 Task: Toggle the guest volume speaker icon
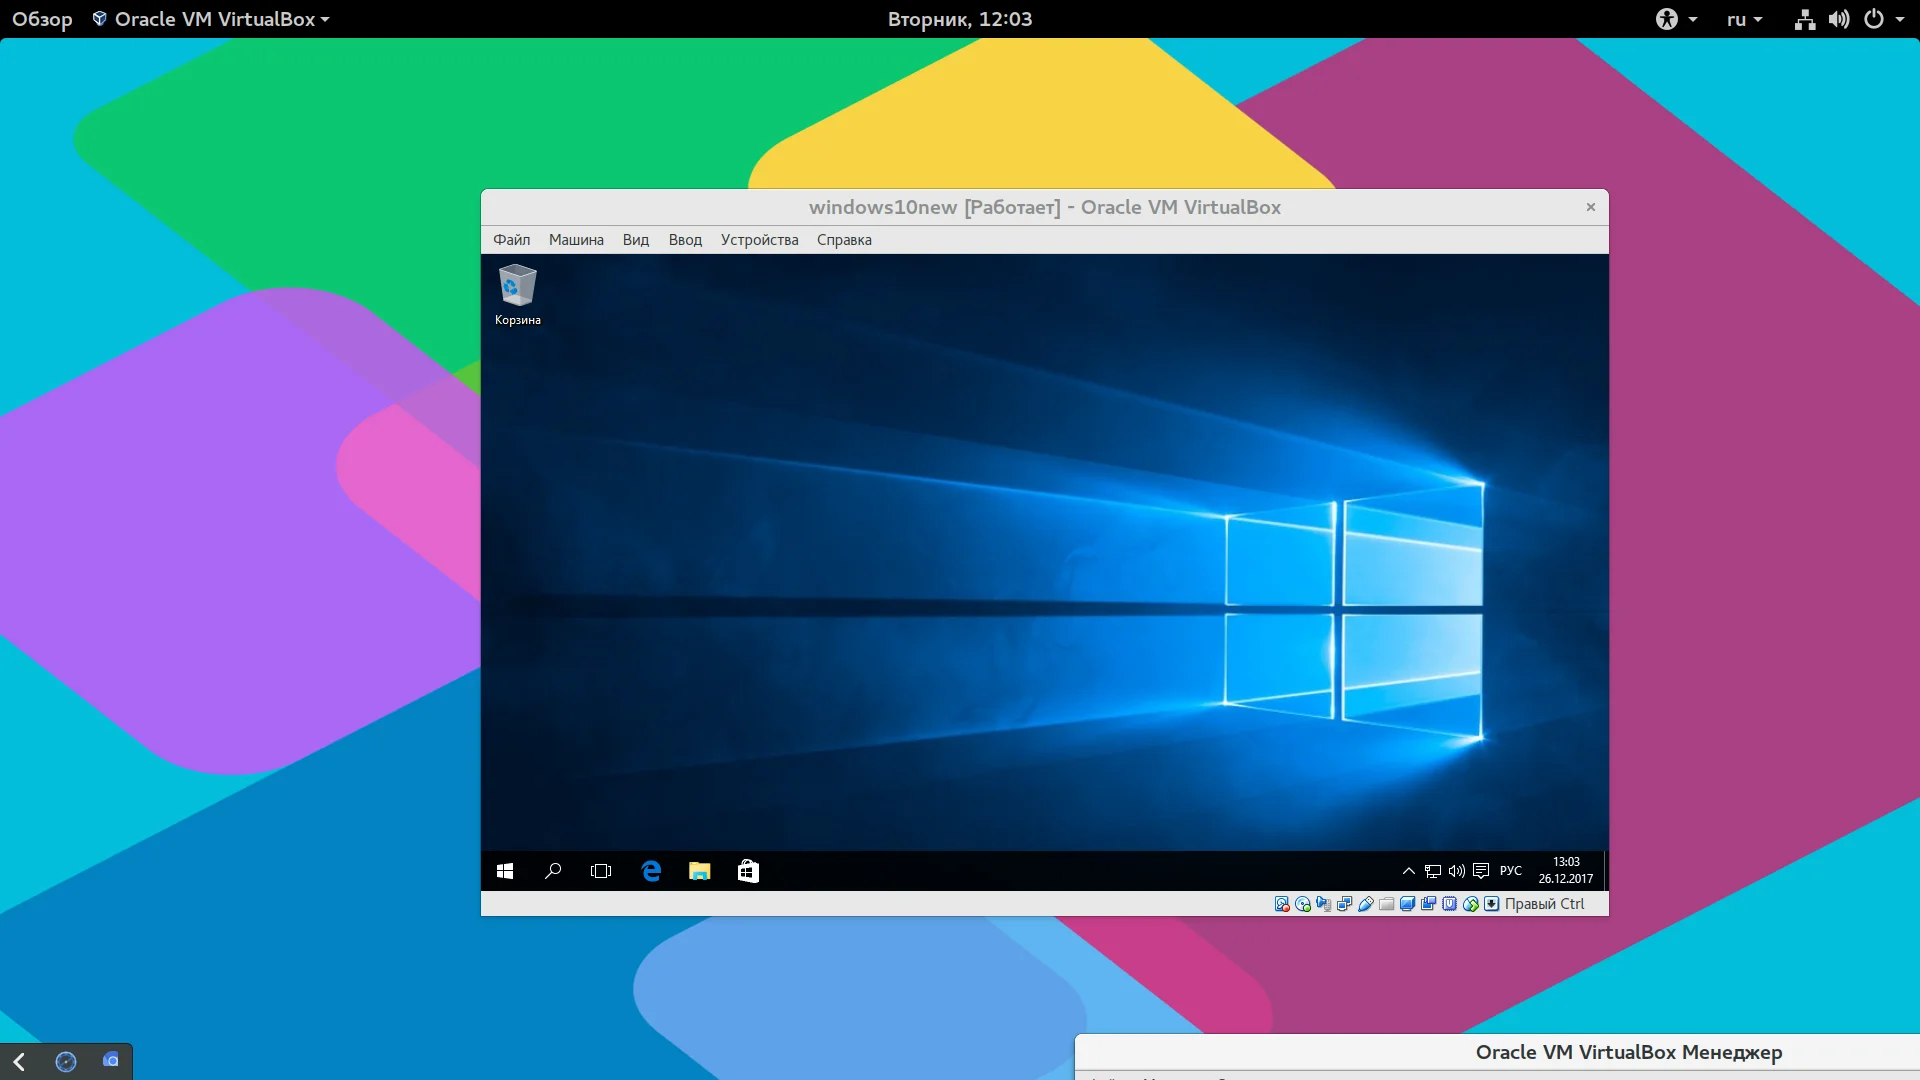click(x=1457, y=871)
